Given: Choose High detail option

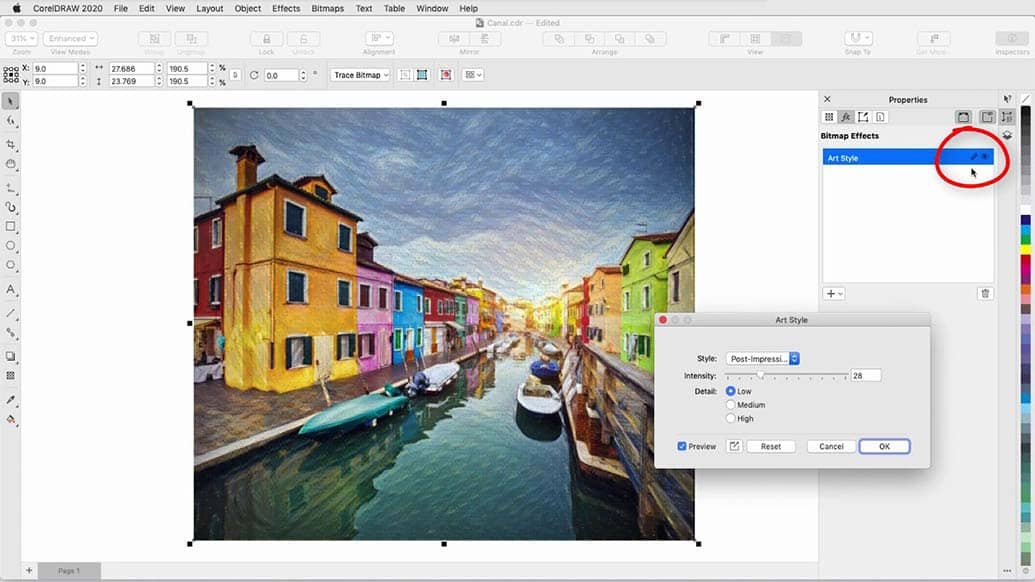Looking at the screenshot, I should click(731, 419).
